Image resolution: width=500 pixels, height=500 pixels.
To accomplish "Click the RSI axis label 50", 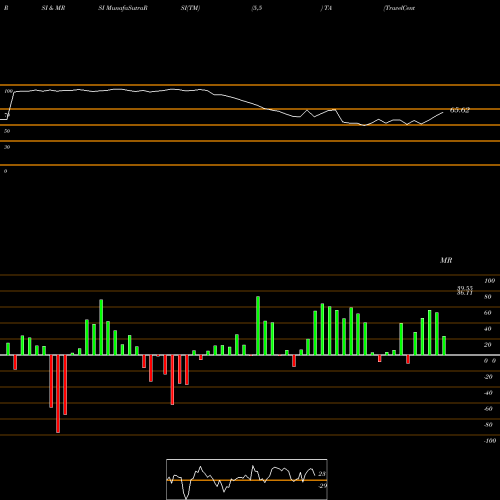I will tap(7, 131).
